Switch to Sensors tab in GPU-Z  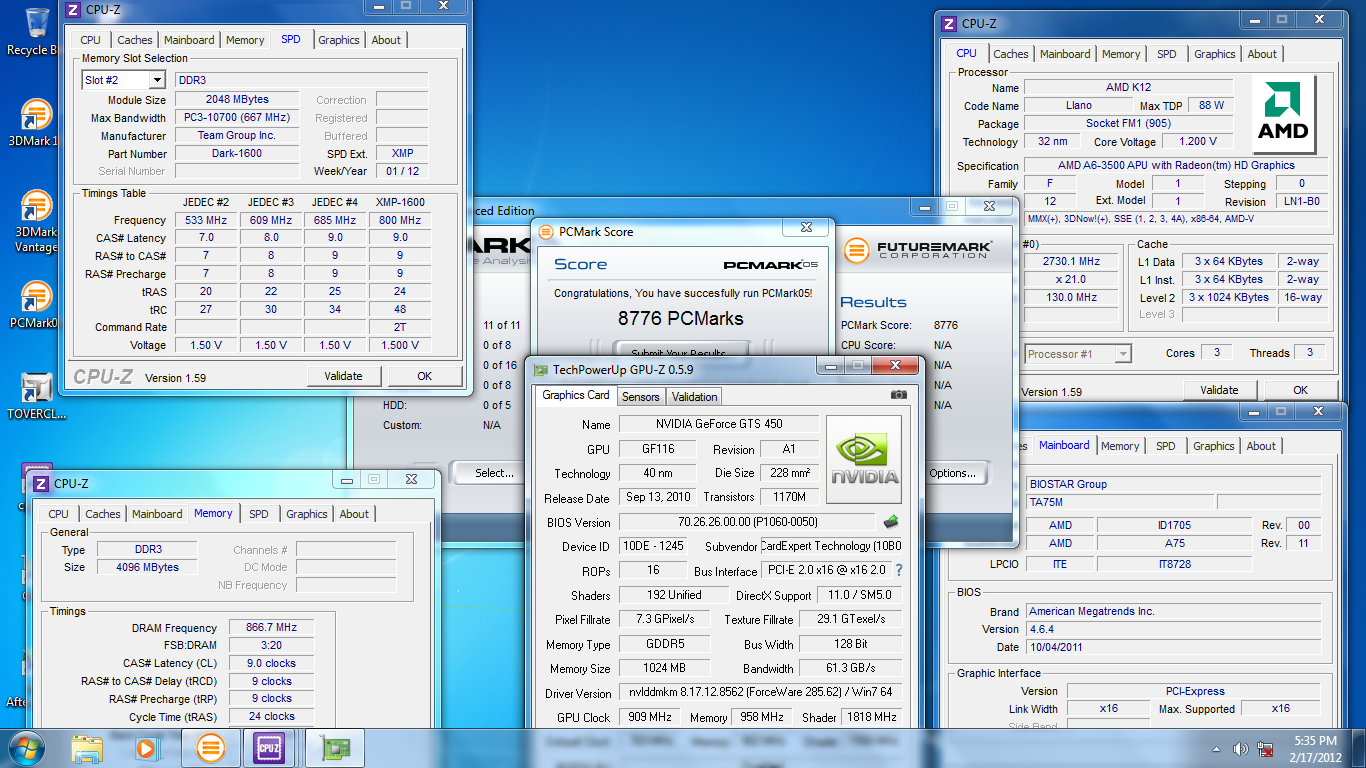pos(640,396)
